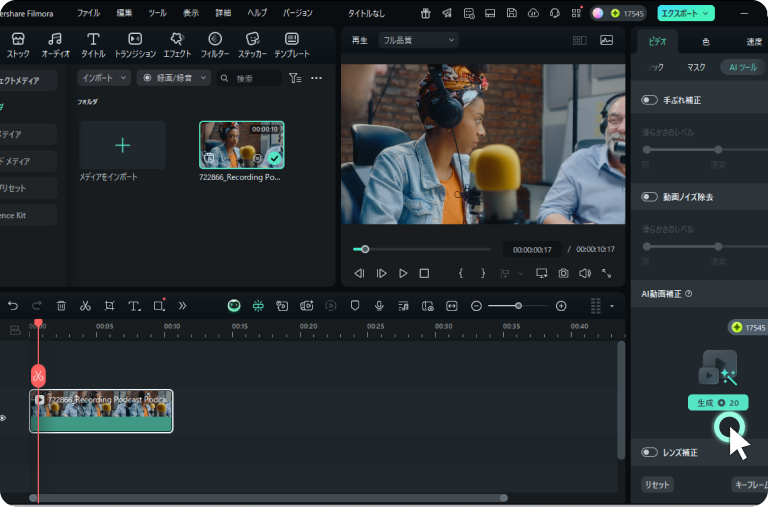768x507 pixels.
Task: Open the 録画/録音 record dropdown
Action: point(174,78)
